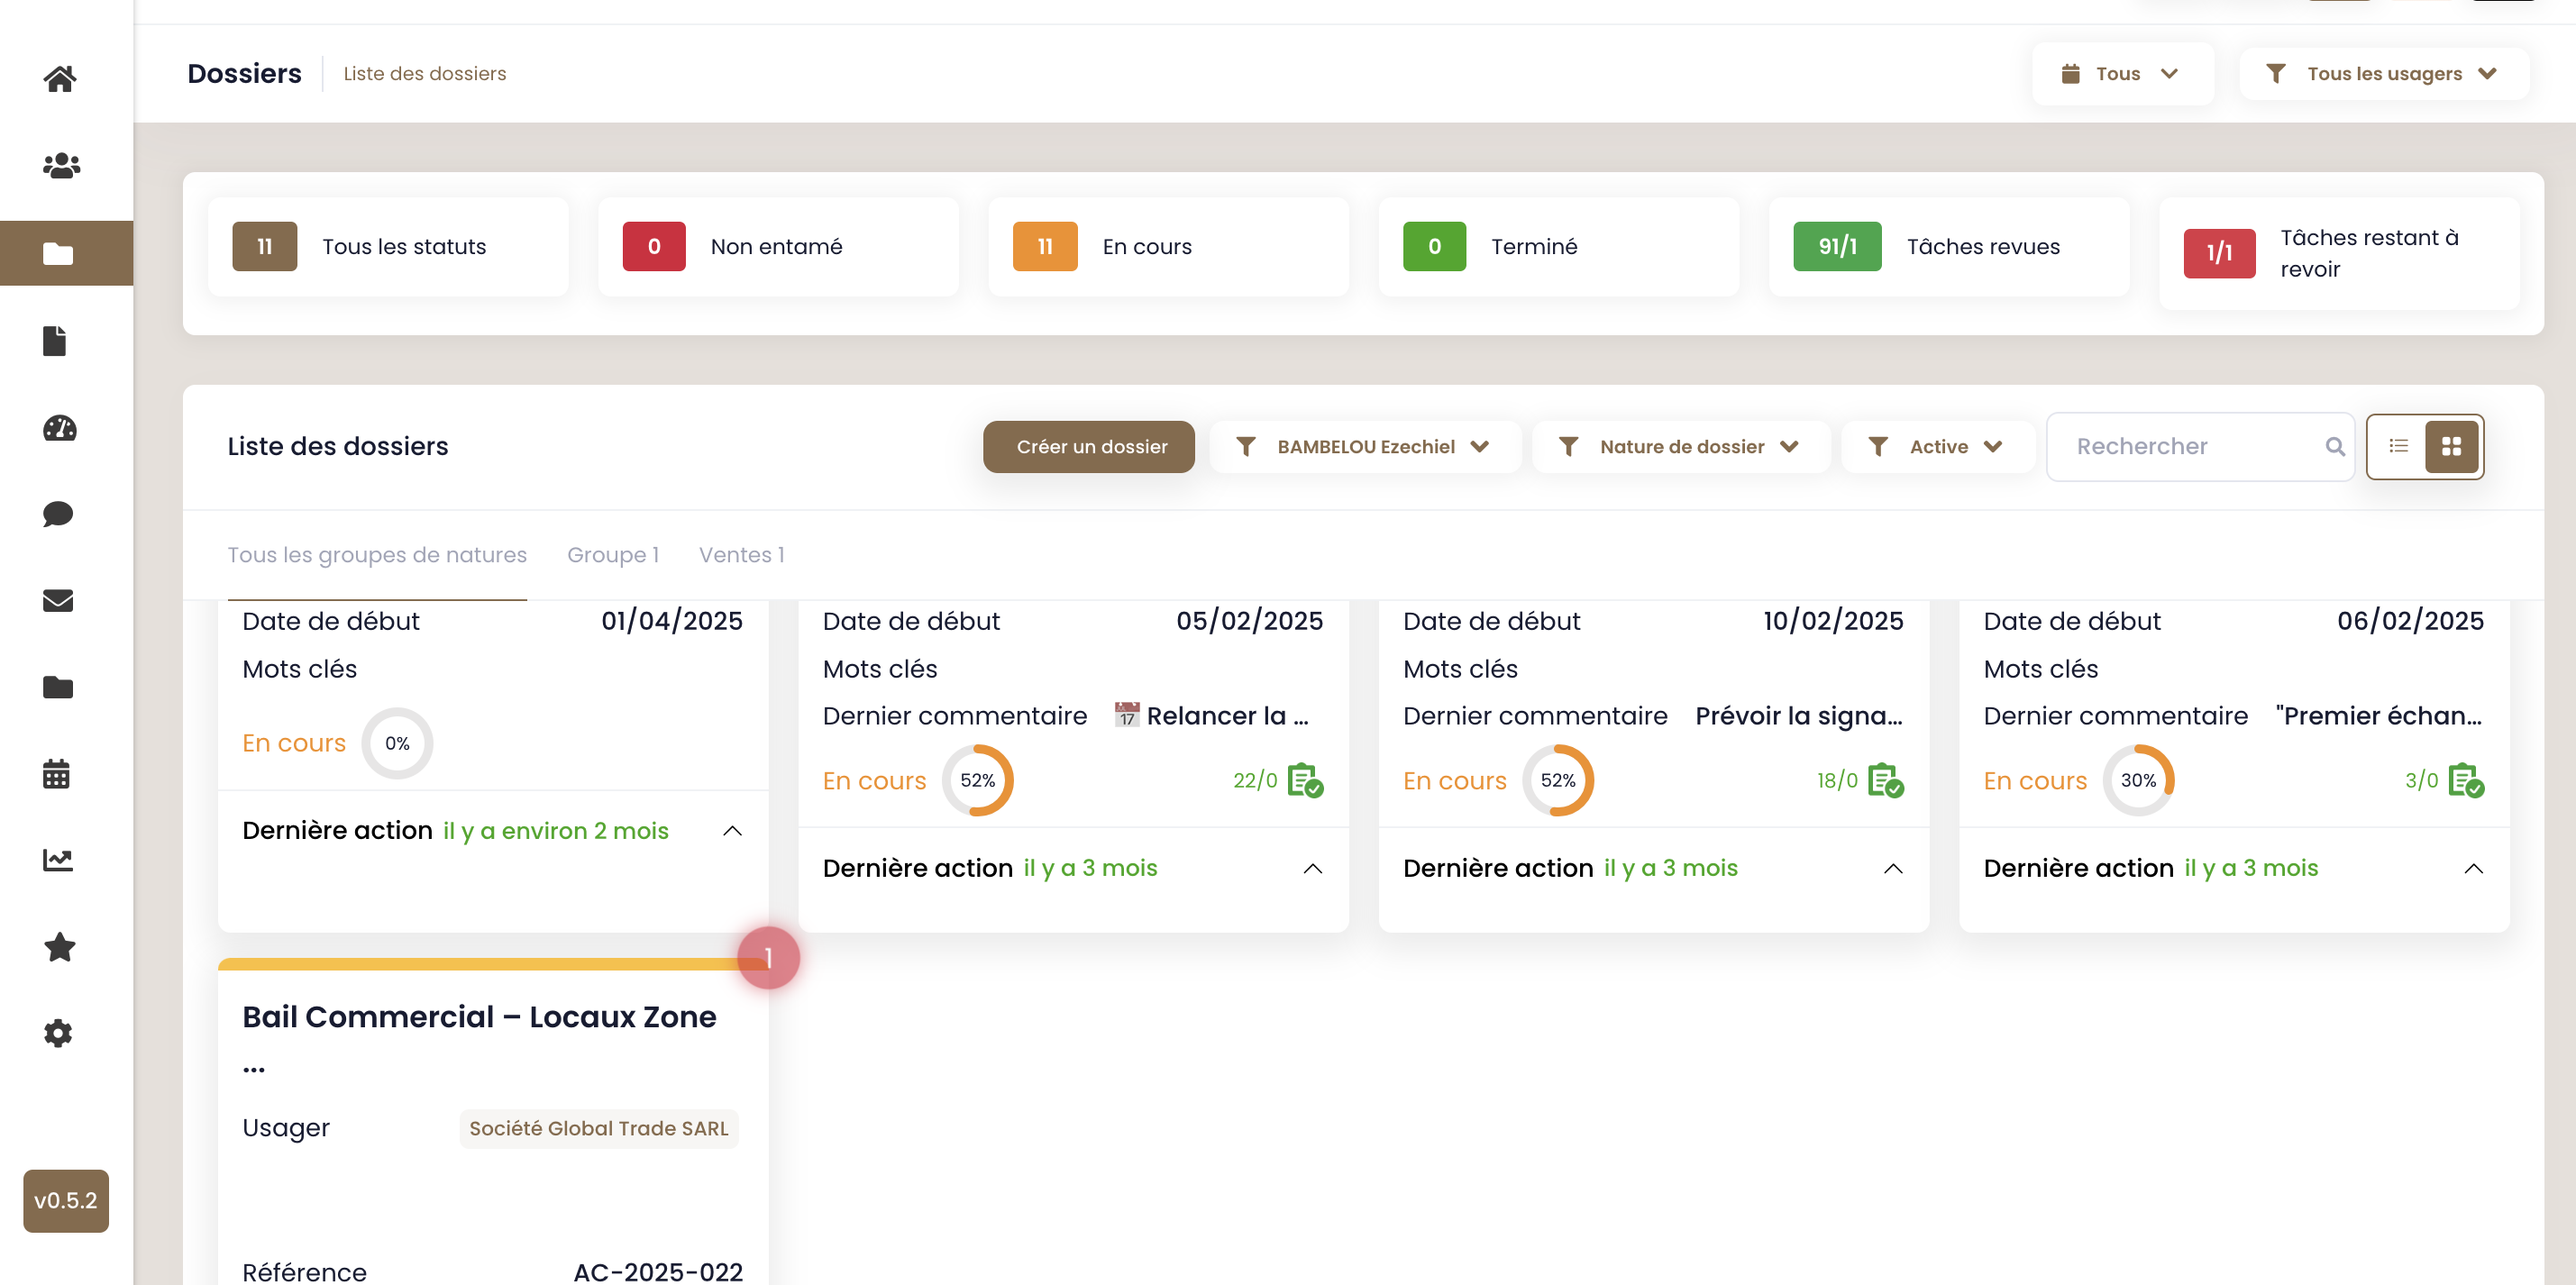Switch to list view layout
The width and height of the screenshot is (2576, 1285).
click(x=2398, y=446)
